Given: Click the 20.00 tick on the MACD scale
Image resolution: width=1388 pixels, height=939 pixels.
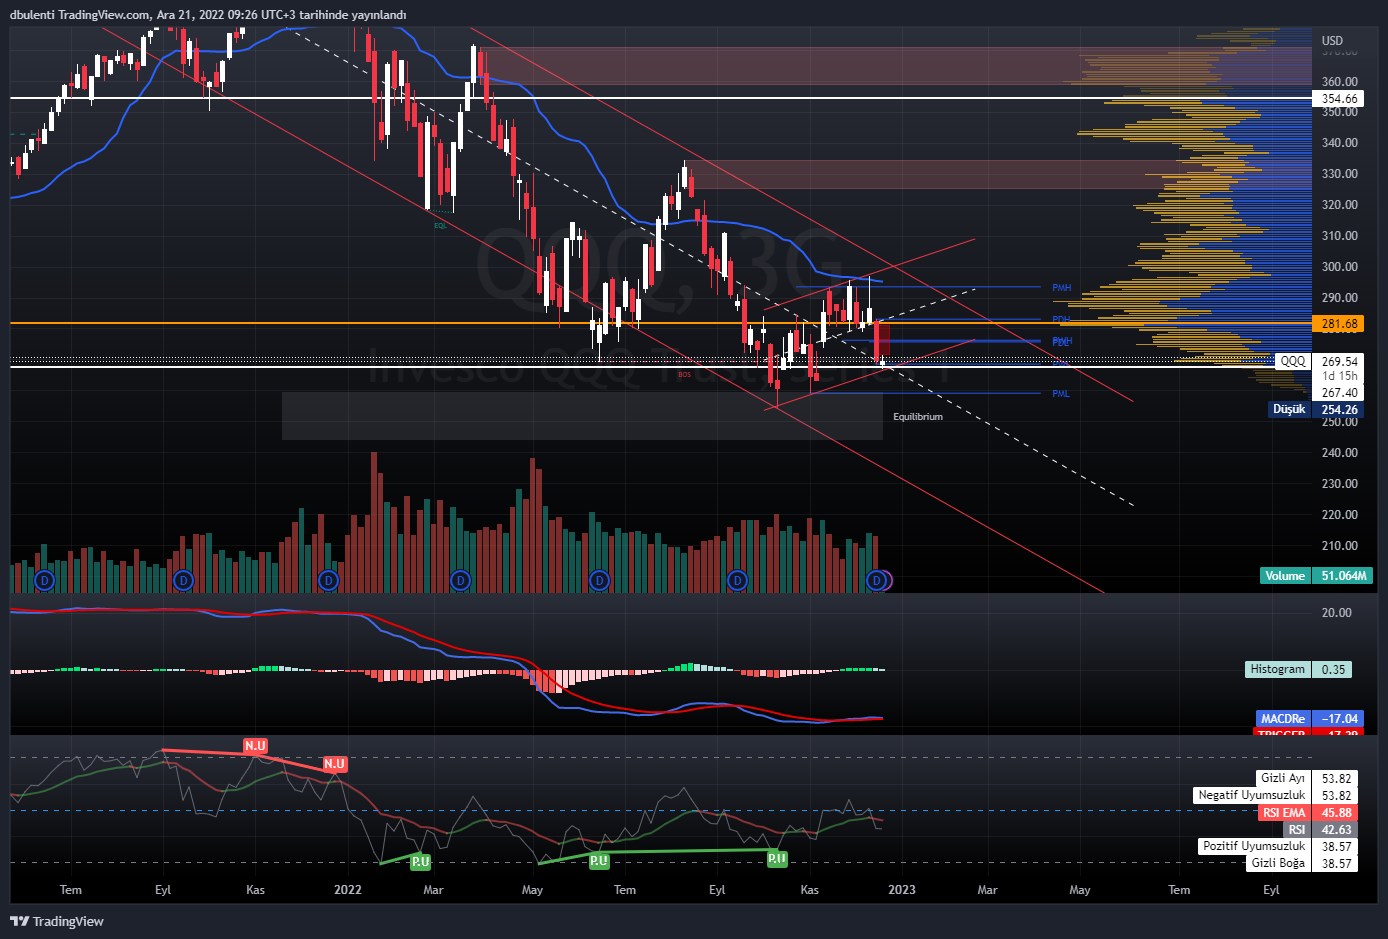Looking at the screenshot, I should (x=1337, y=613).
